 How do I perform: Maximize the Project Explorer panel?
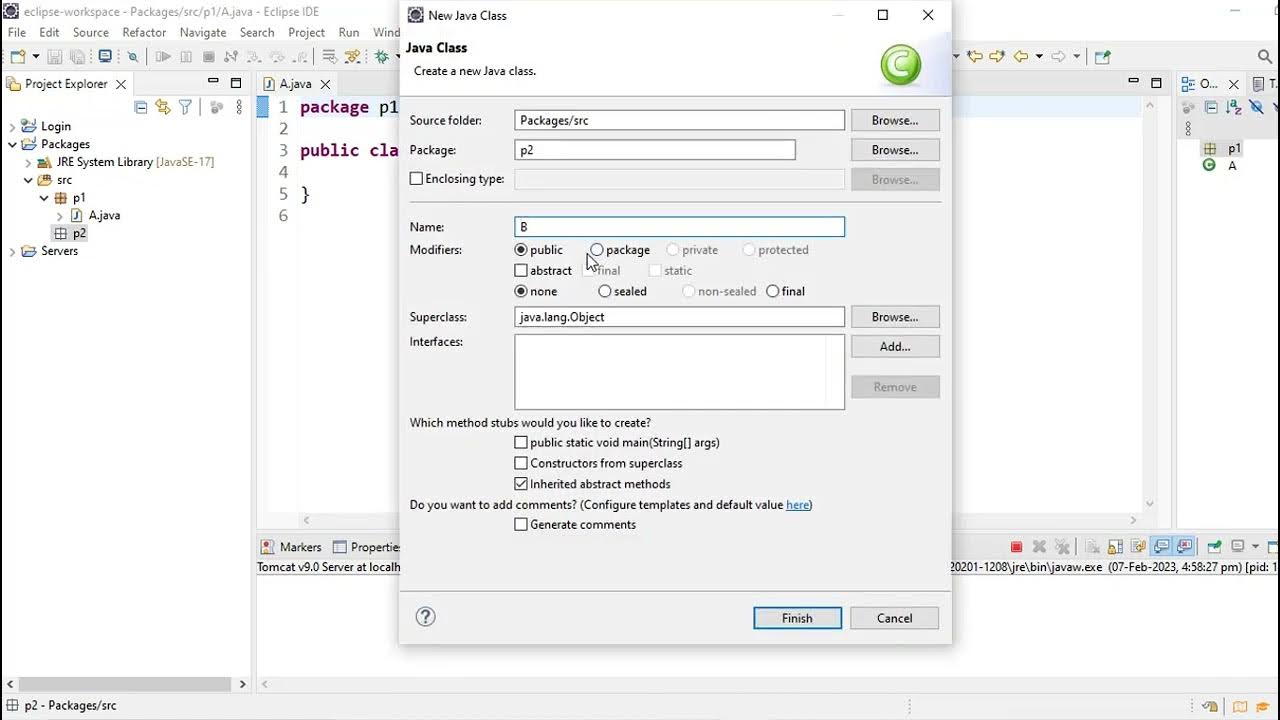(236, 83)
